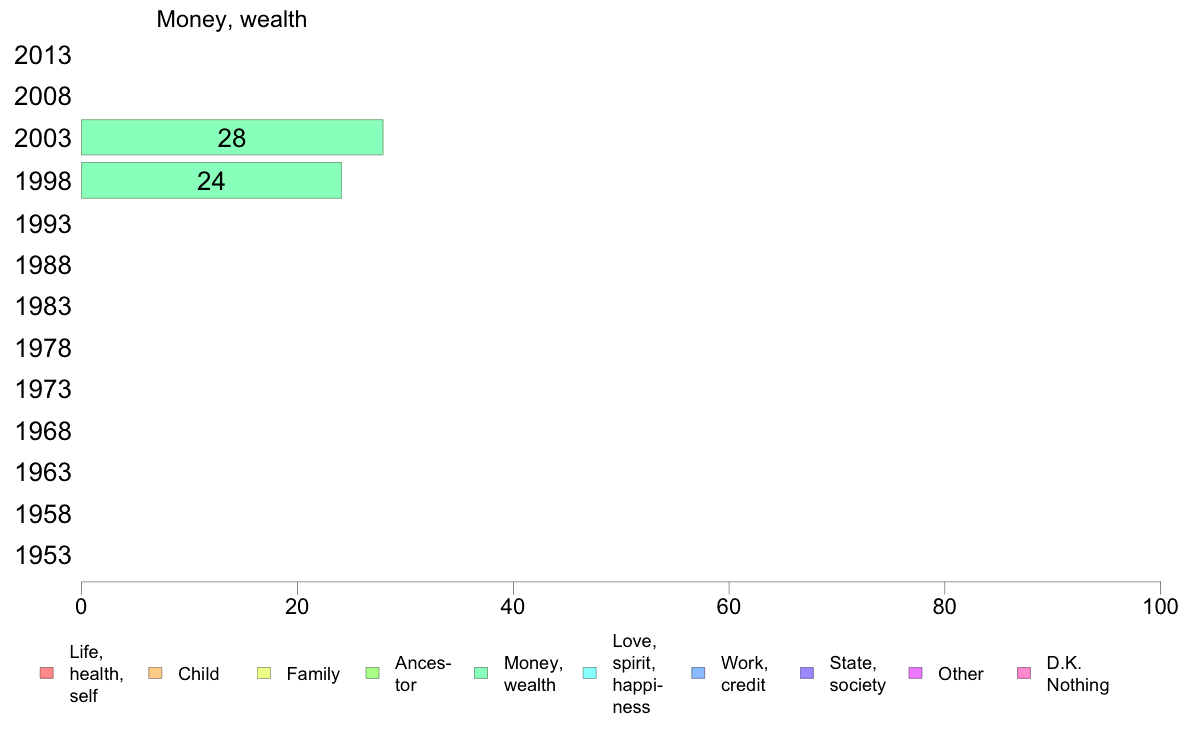Click the yellow Family legend swatch
1188x736 pixels.
(x=264, y=673)
